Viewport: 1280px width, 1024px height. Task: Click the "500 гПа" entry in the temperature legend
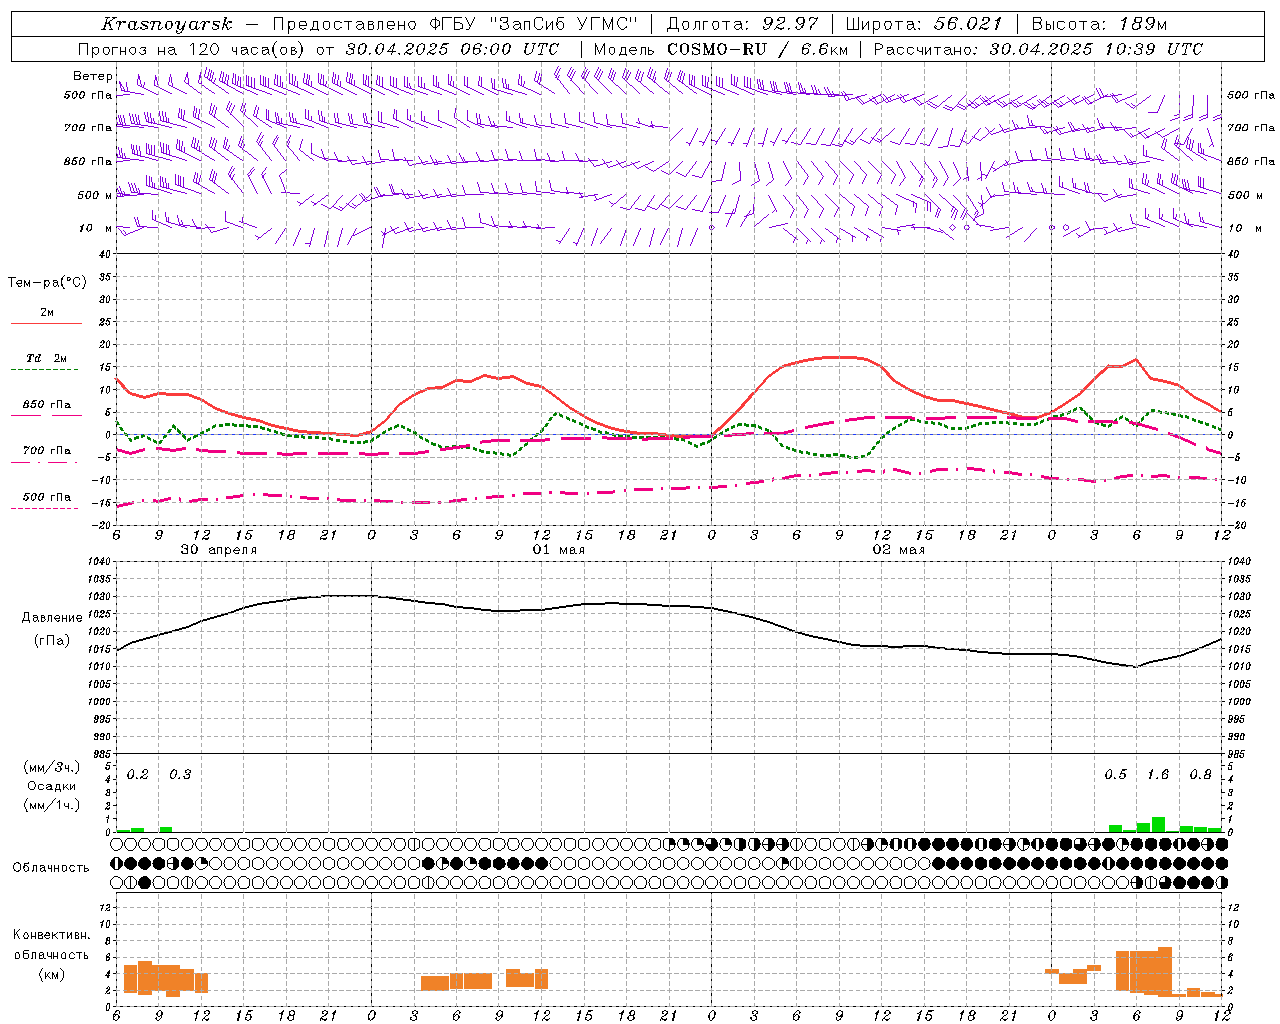47,497
